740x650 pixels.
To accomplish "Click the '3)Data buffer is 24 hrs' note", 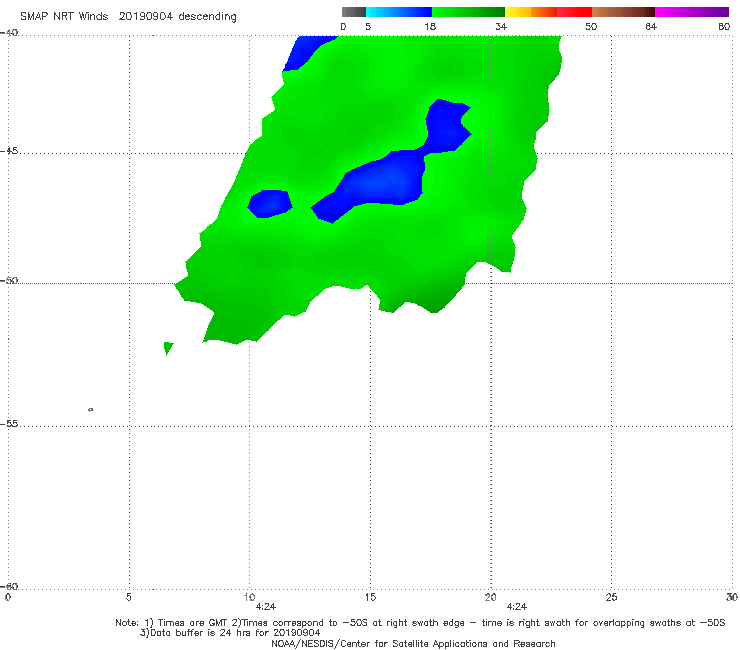I will (x=230, y=633).
